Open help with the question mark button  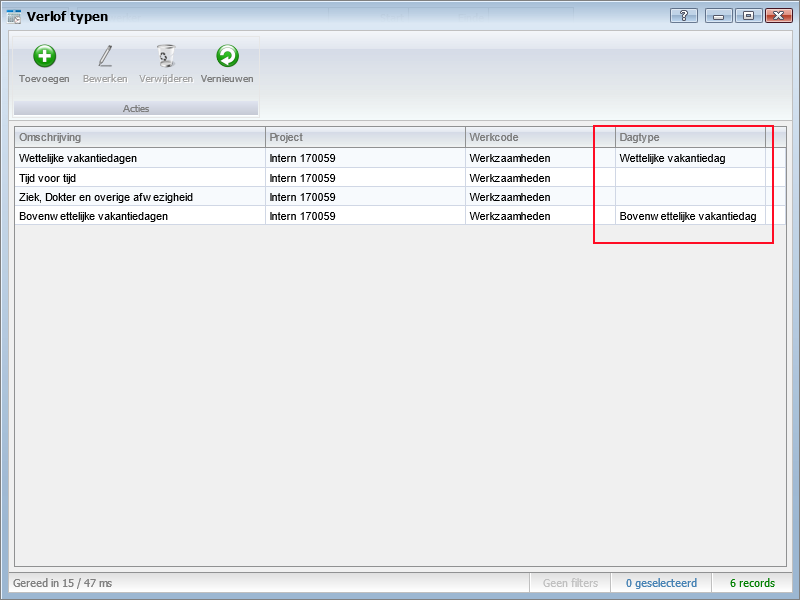coord(684,16)
